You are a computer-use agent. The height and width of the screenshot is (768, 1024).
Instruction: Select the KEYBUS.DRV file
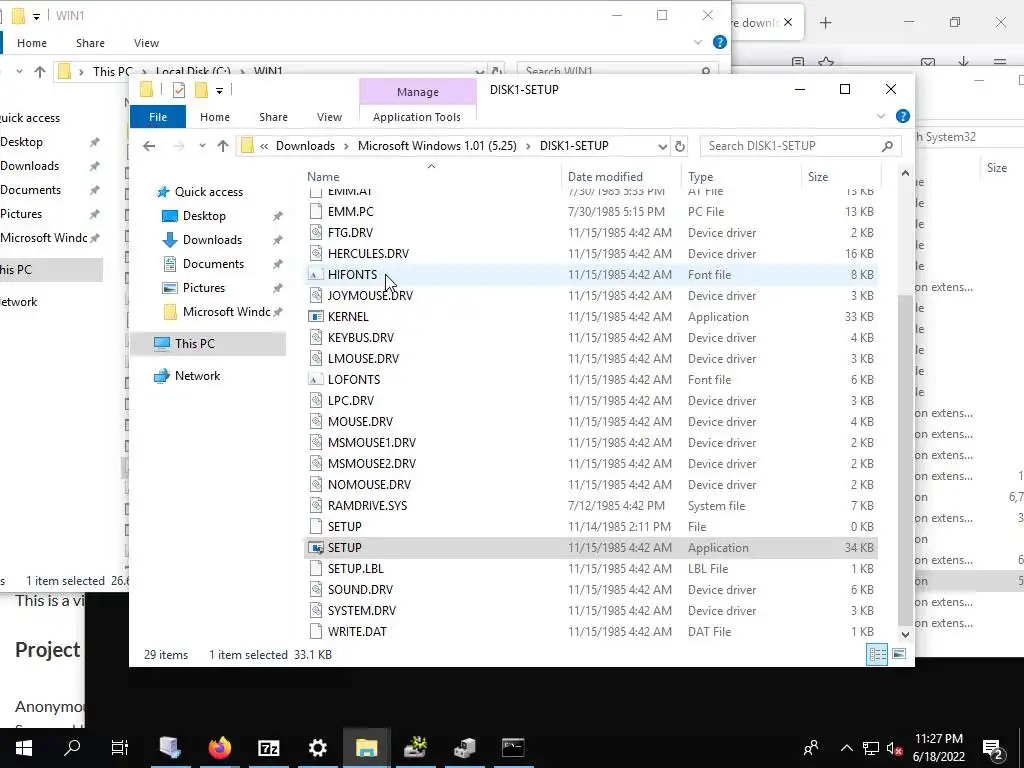tap(360, 338)
